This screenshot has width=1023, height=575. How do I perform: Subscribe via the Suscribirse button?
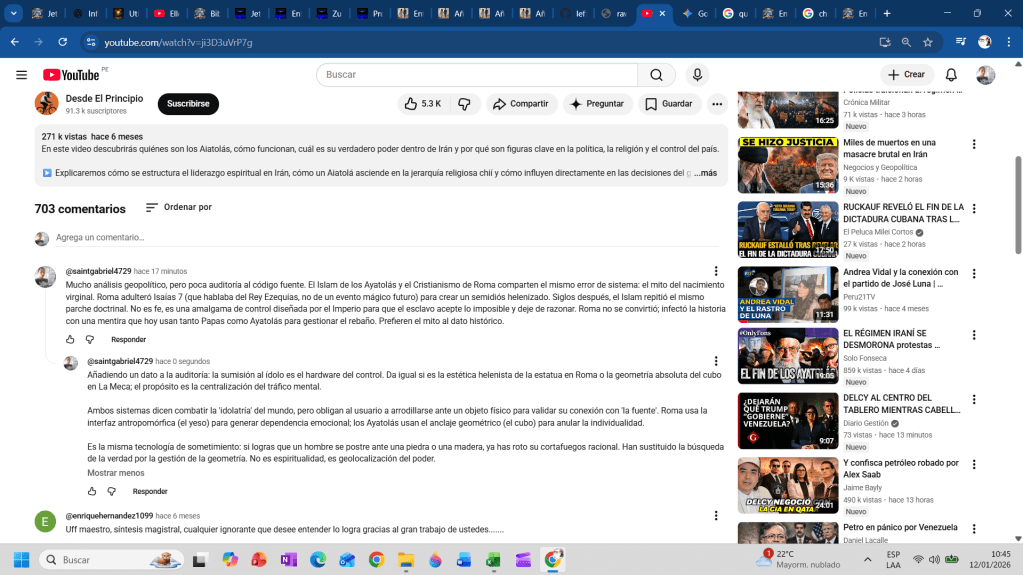point(188,104)
